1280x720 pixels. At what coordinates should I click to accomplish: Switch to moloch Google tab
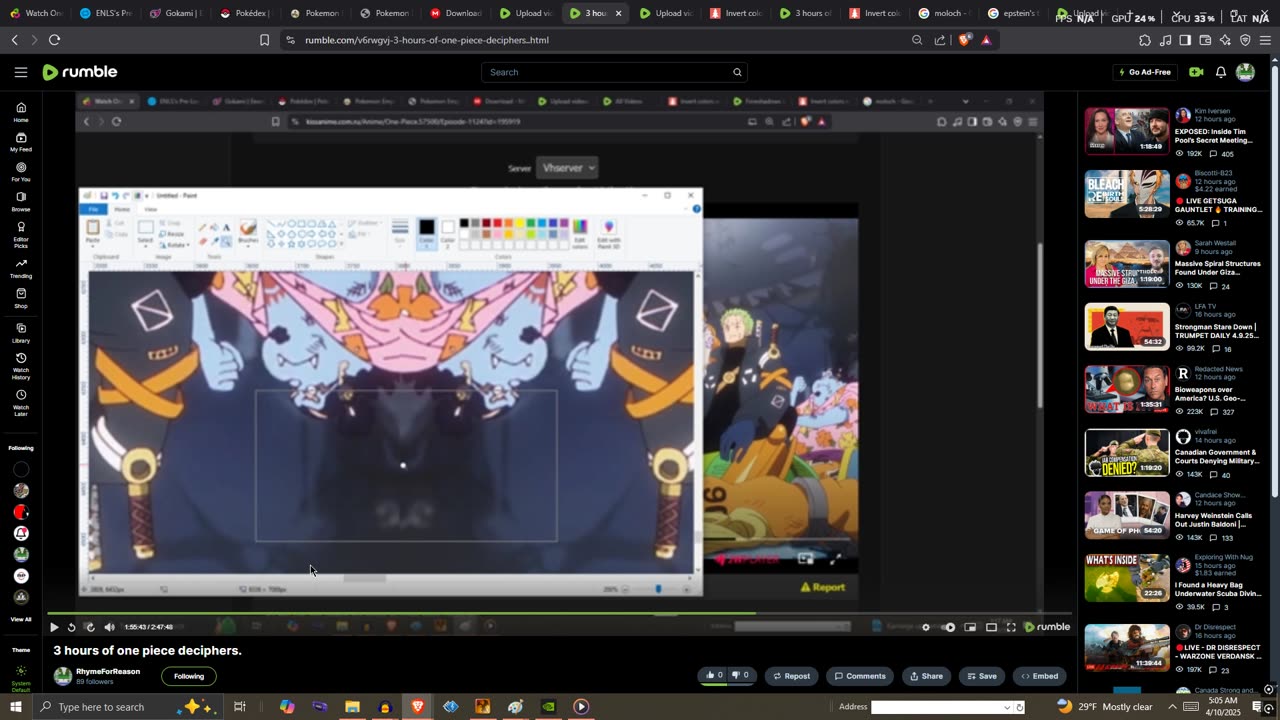[x=946, y=13]
